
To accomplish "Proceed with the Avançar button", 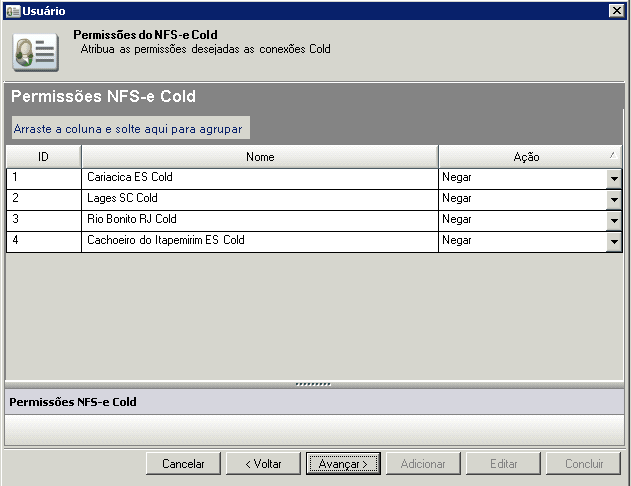I will pos(343,464).
